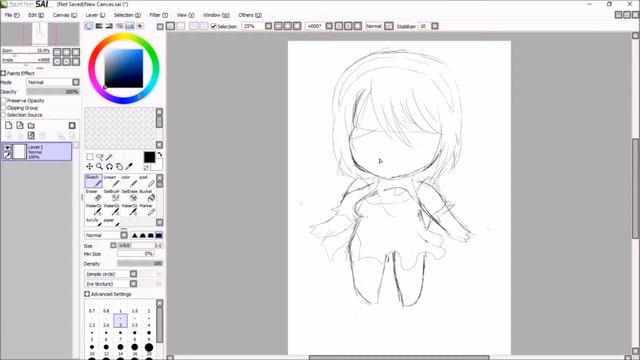Enable Clipping Group checkbox
Screen dimensions: 640x360
pyautogui.click(x=3, y=108)
